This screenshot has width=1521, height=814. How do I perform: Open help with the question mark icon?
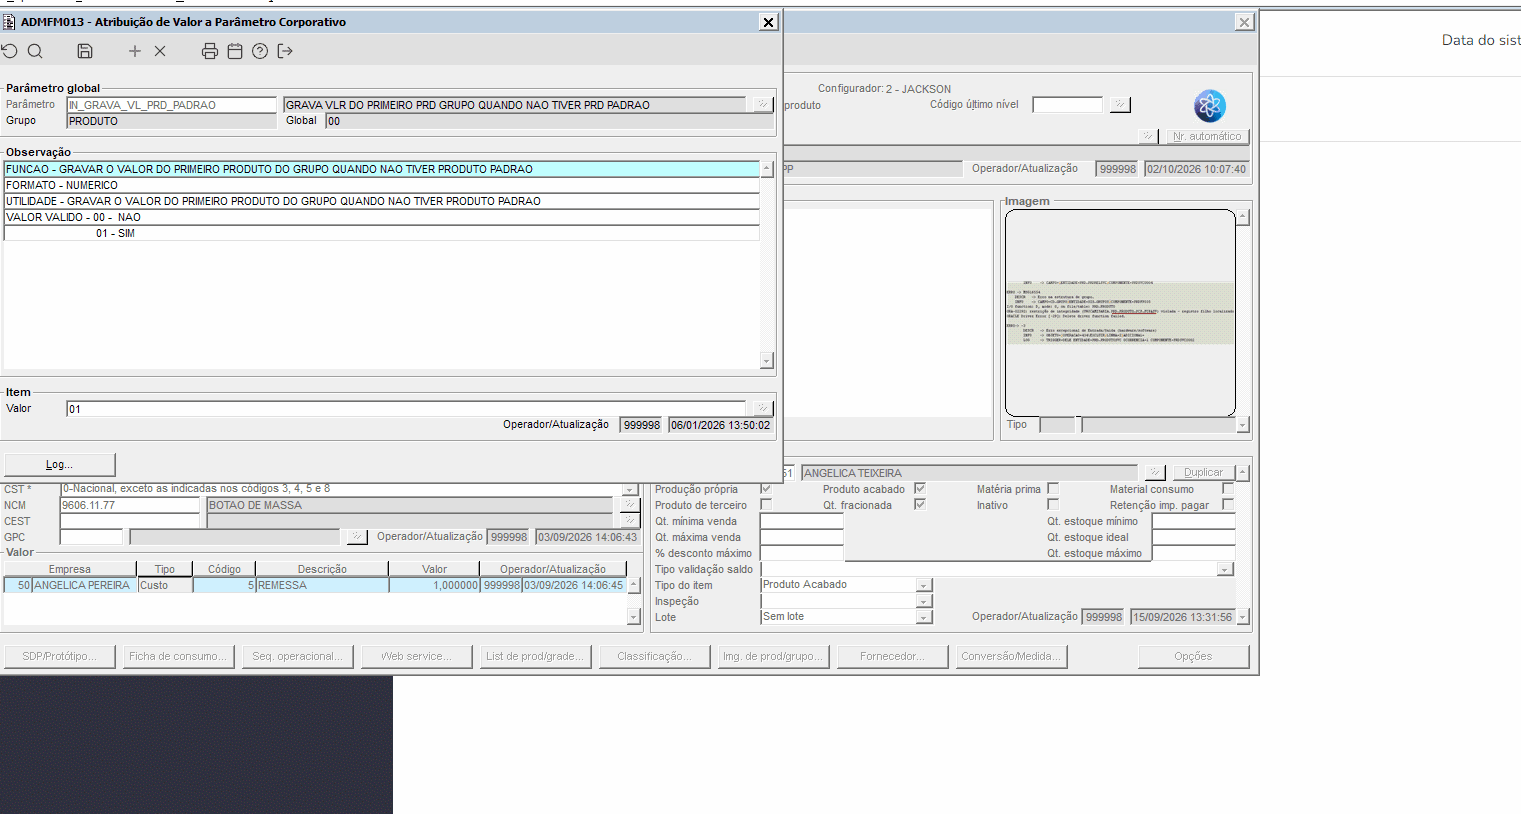point(260,51)
